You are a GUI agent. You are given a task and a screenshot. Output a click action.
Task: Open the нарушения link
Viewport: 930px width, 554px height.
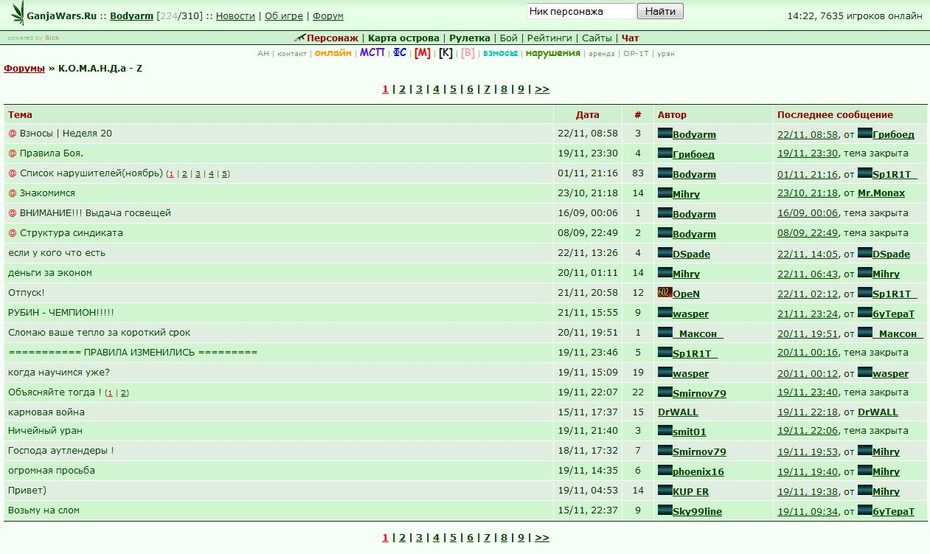[553, 53]
